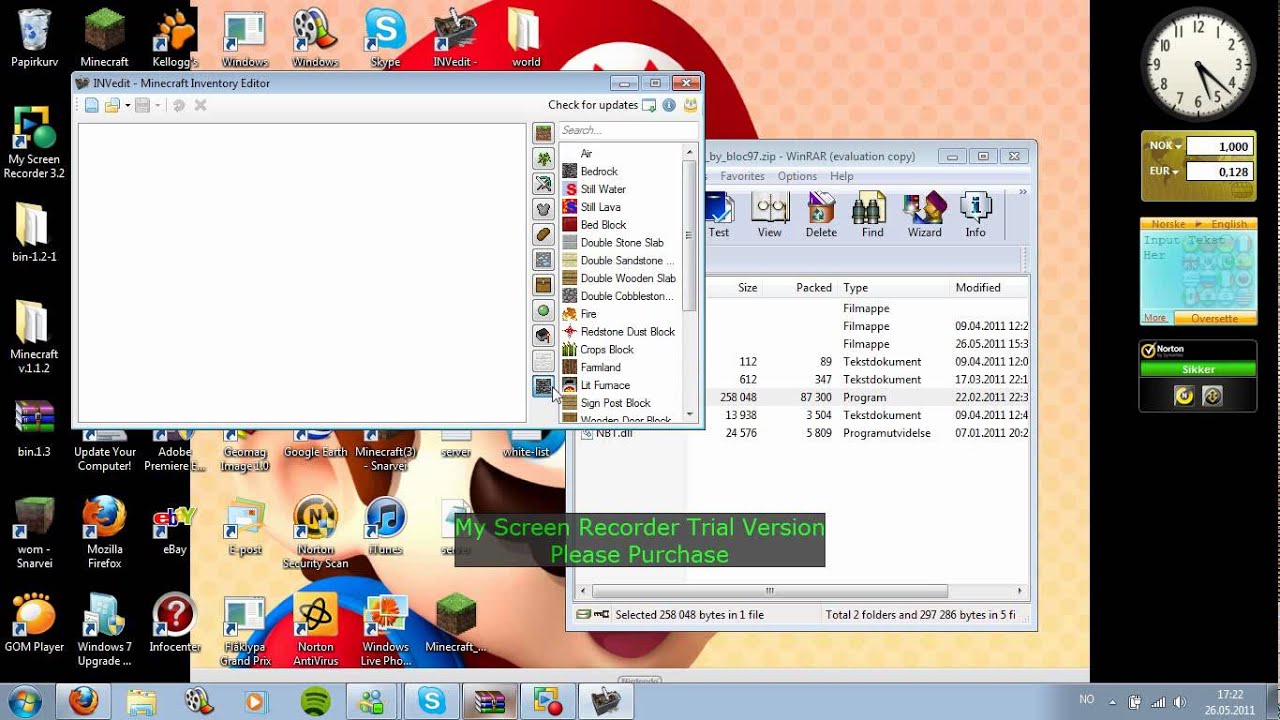This screenshot has height=720, width=1280.
Task: Click the Oversette translate button
Action: pyautogui.click(x=1214, y=318)
